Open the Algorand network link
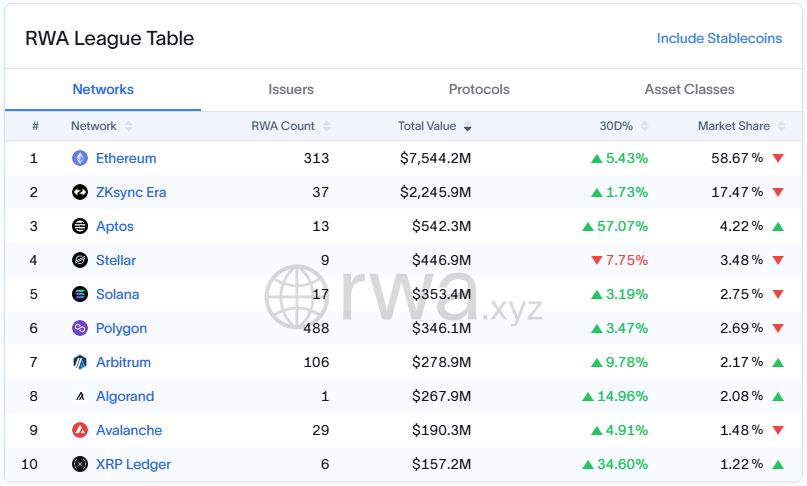Viewport: 807px width, 486px height. tap(125, 396)
